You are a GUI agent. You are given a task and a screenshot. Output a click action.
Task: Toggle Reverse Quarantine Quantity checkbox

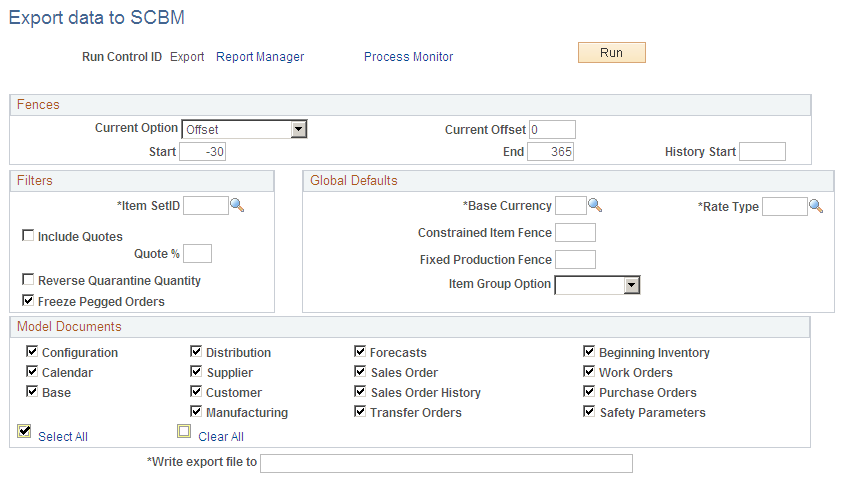(x=28, y=279)
